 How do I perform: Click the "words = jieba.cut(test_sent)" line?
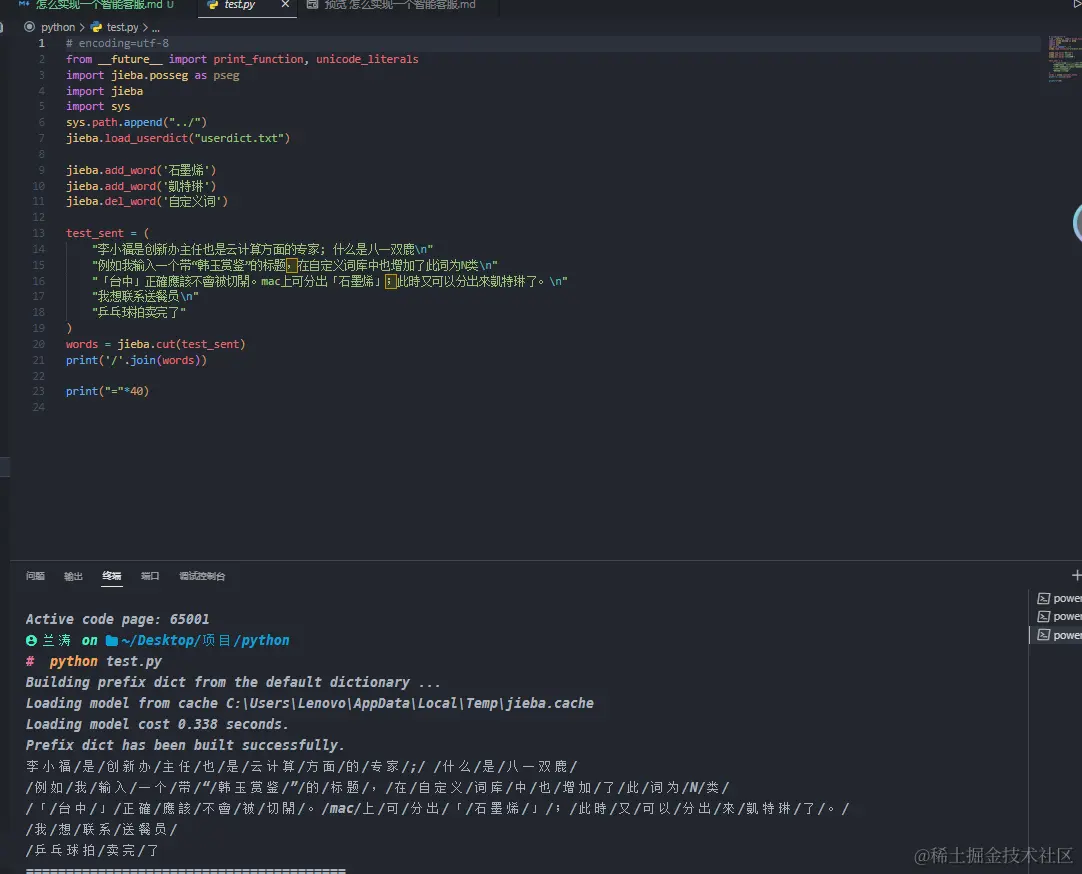(155, 344)
